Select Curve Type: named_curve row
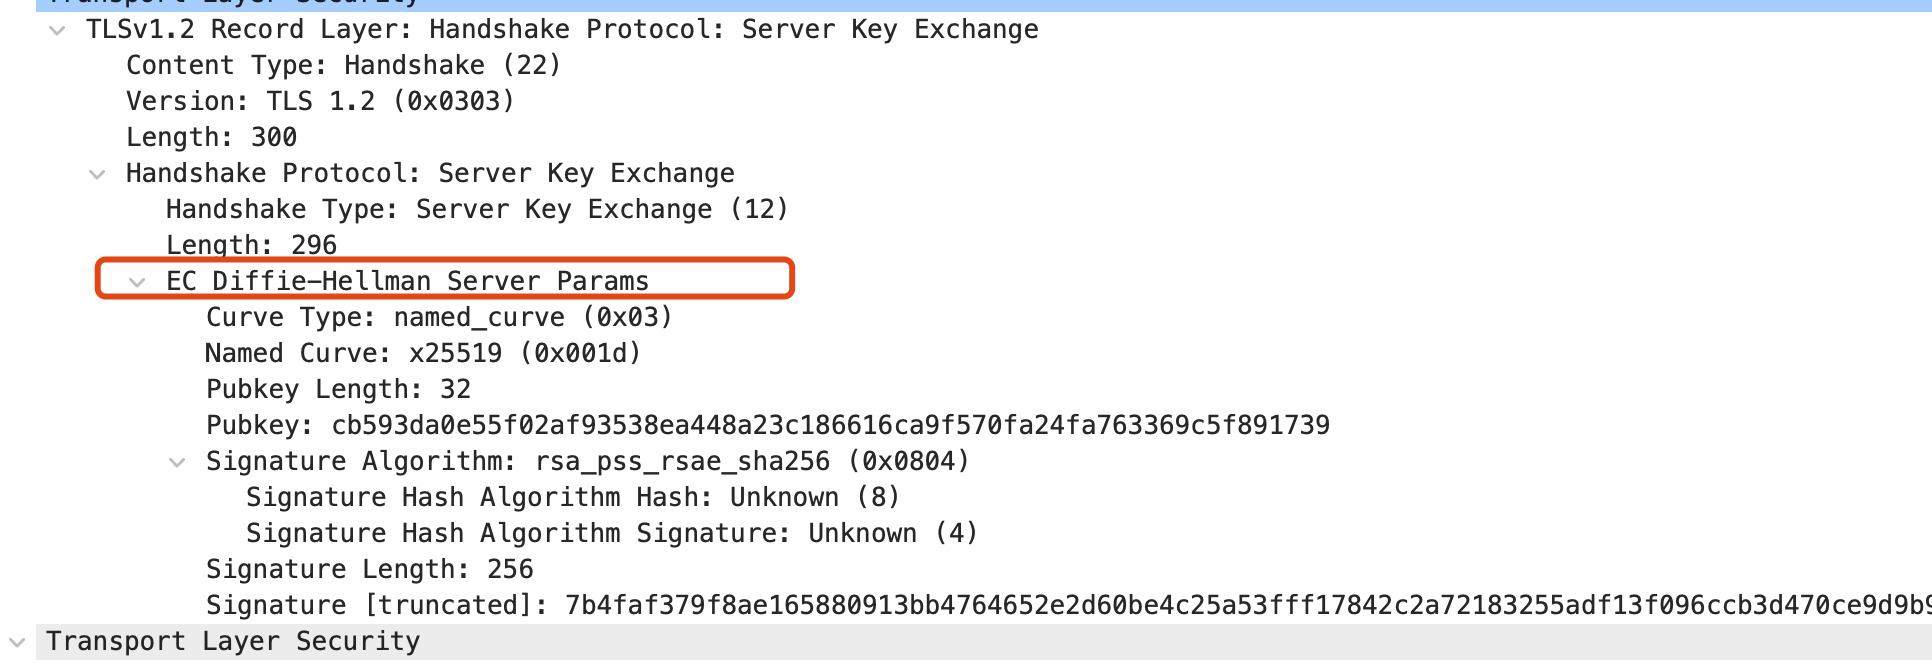This screenshot has height=664, width=1932. [x=439, y=318]
